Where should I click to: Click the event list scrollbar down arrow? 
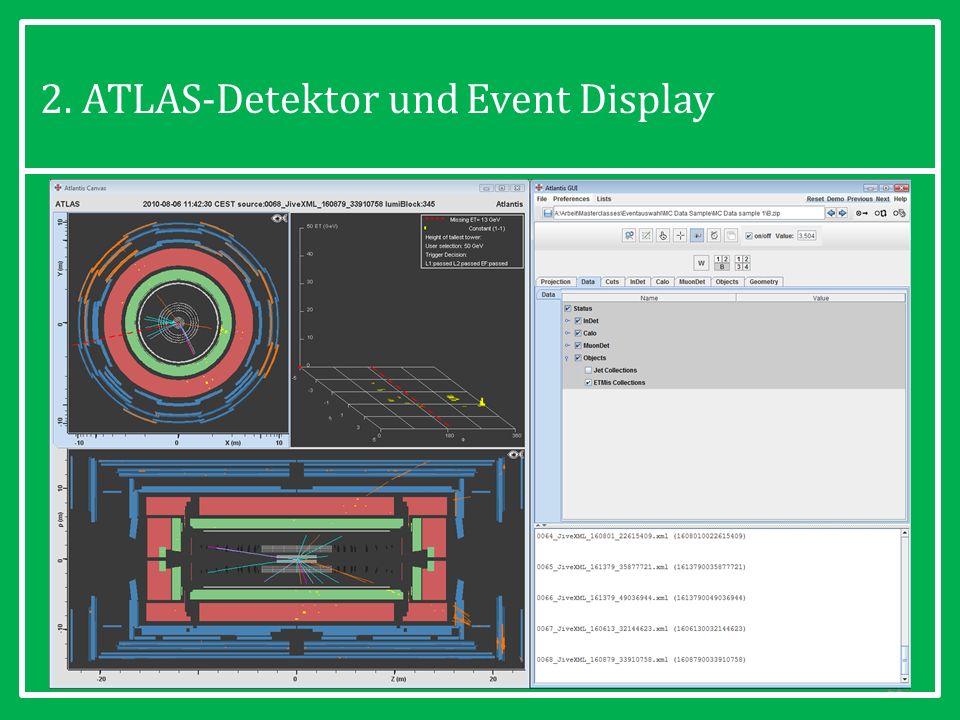(904, 679)
